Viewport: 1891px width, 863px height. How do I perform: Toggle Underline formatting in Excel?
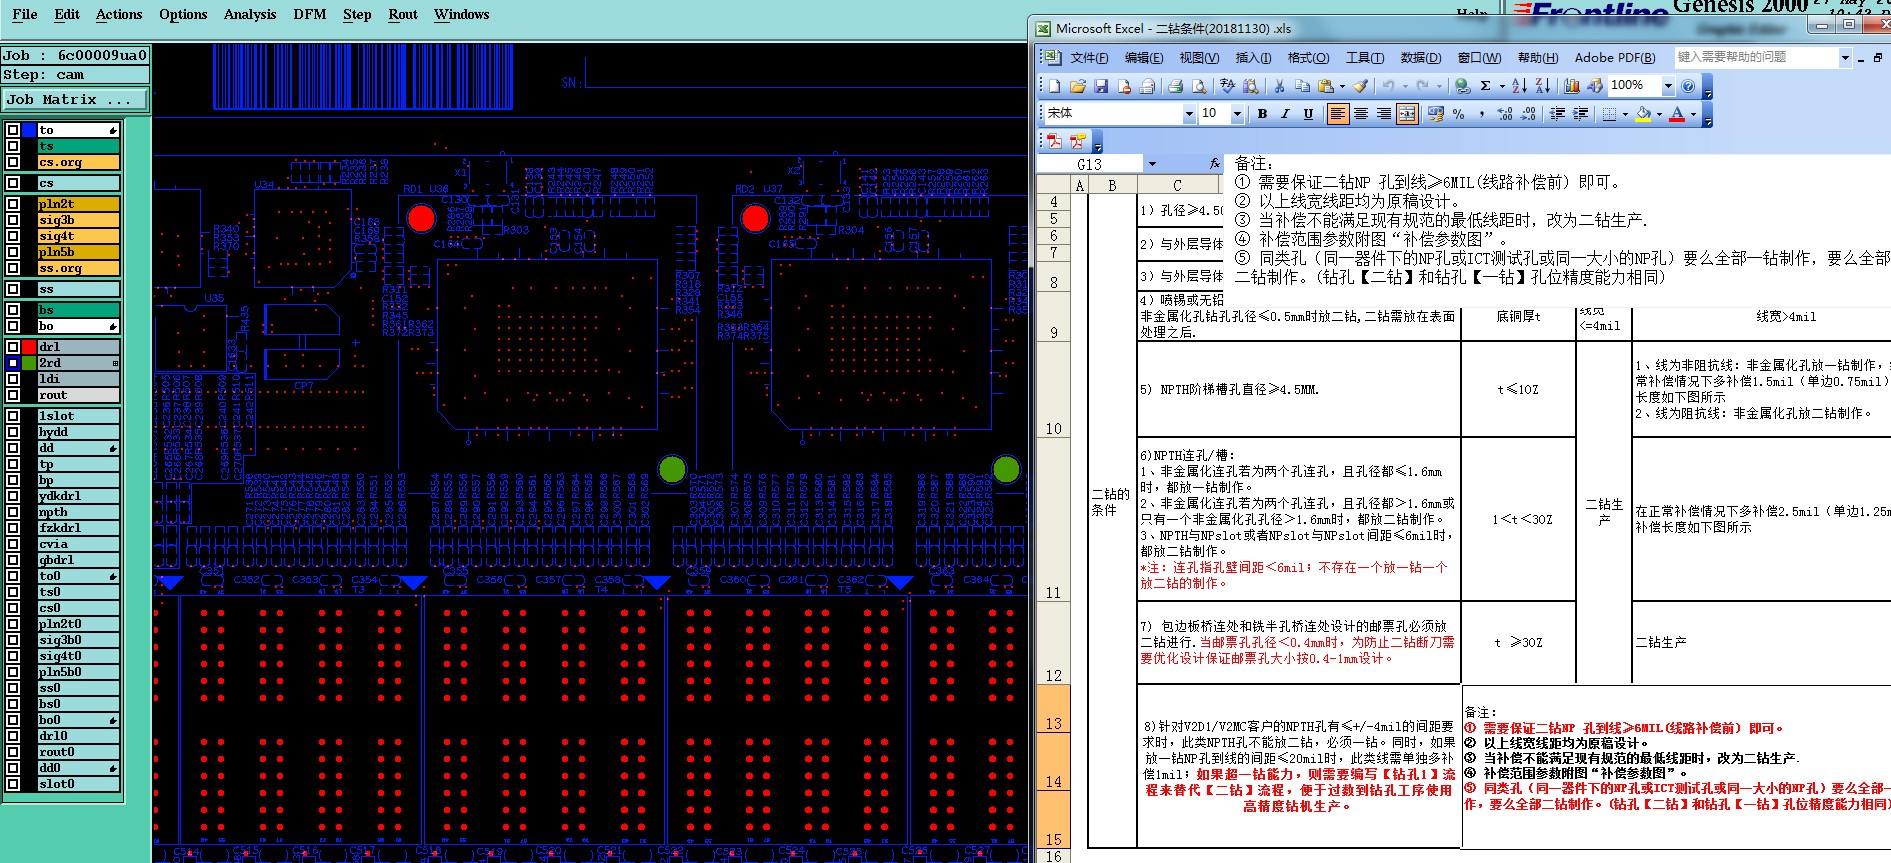1308,114
